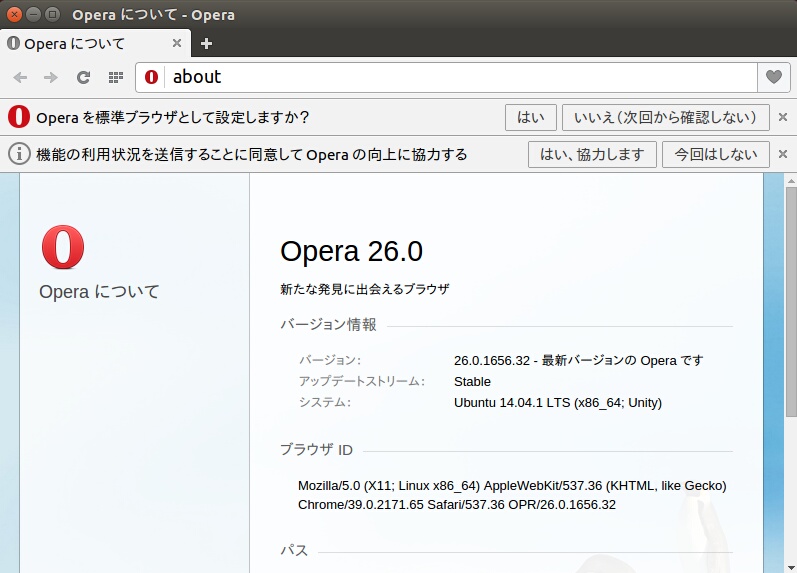Viewport: 797px width, 573px height.
Task: Click 'Ubuntu 14.04.1 LTS (x86_64; Unity)' text
Action: pos(558,403)
